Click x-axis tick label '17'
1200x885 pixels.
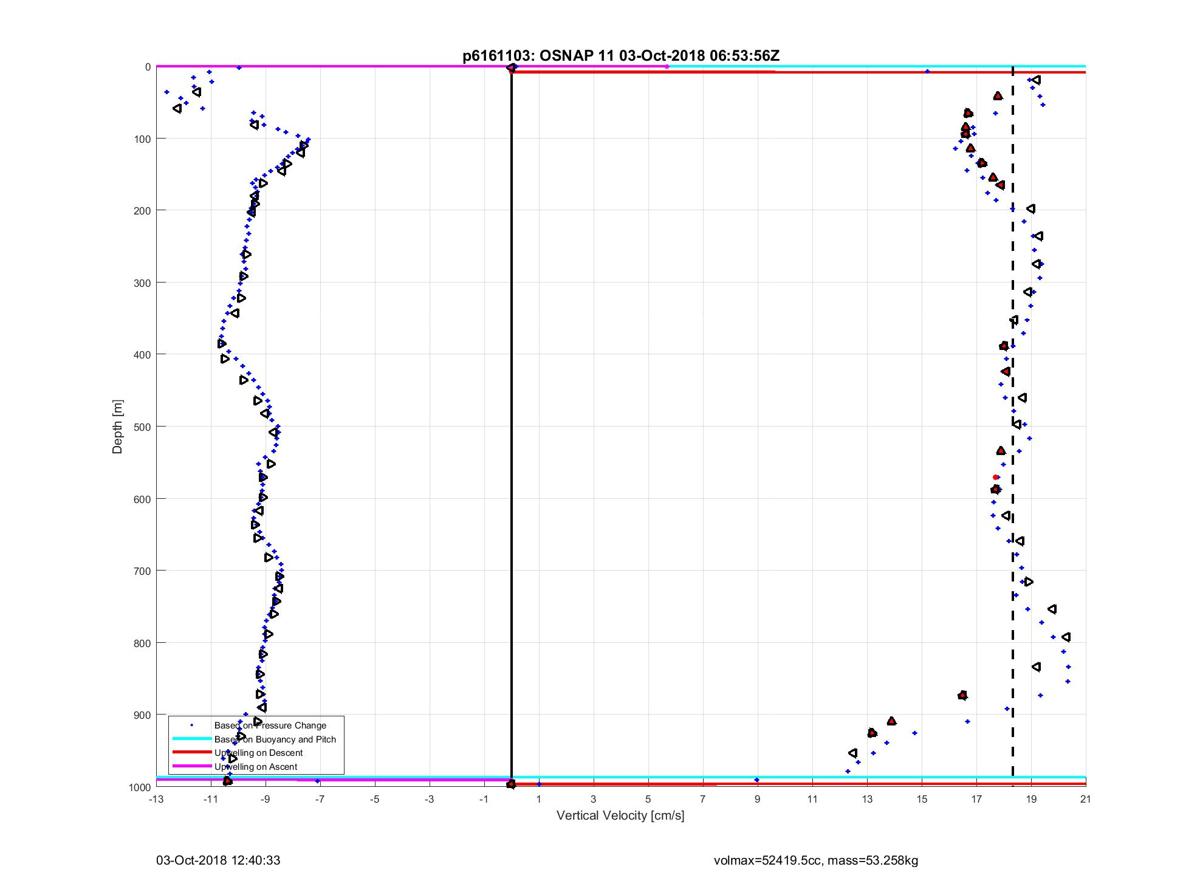(977, 799)
